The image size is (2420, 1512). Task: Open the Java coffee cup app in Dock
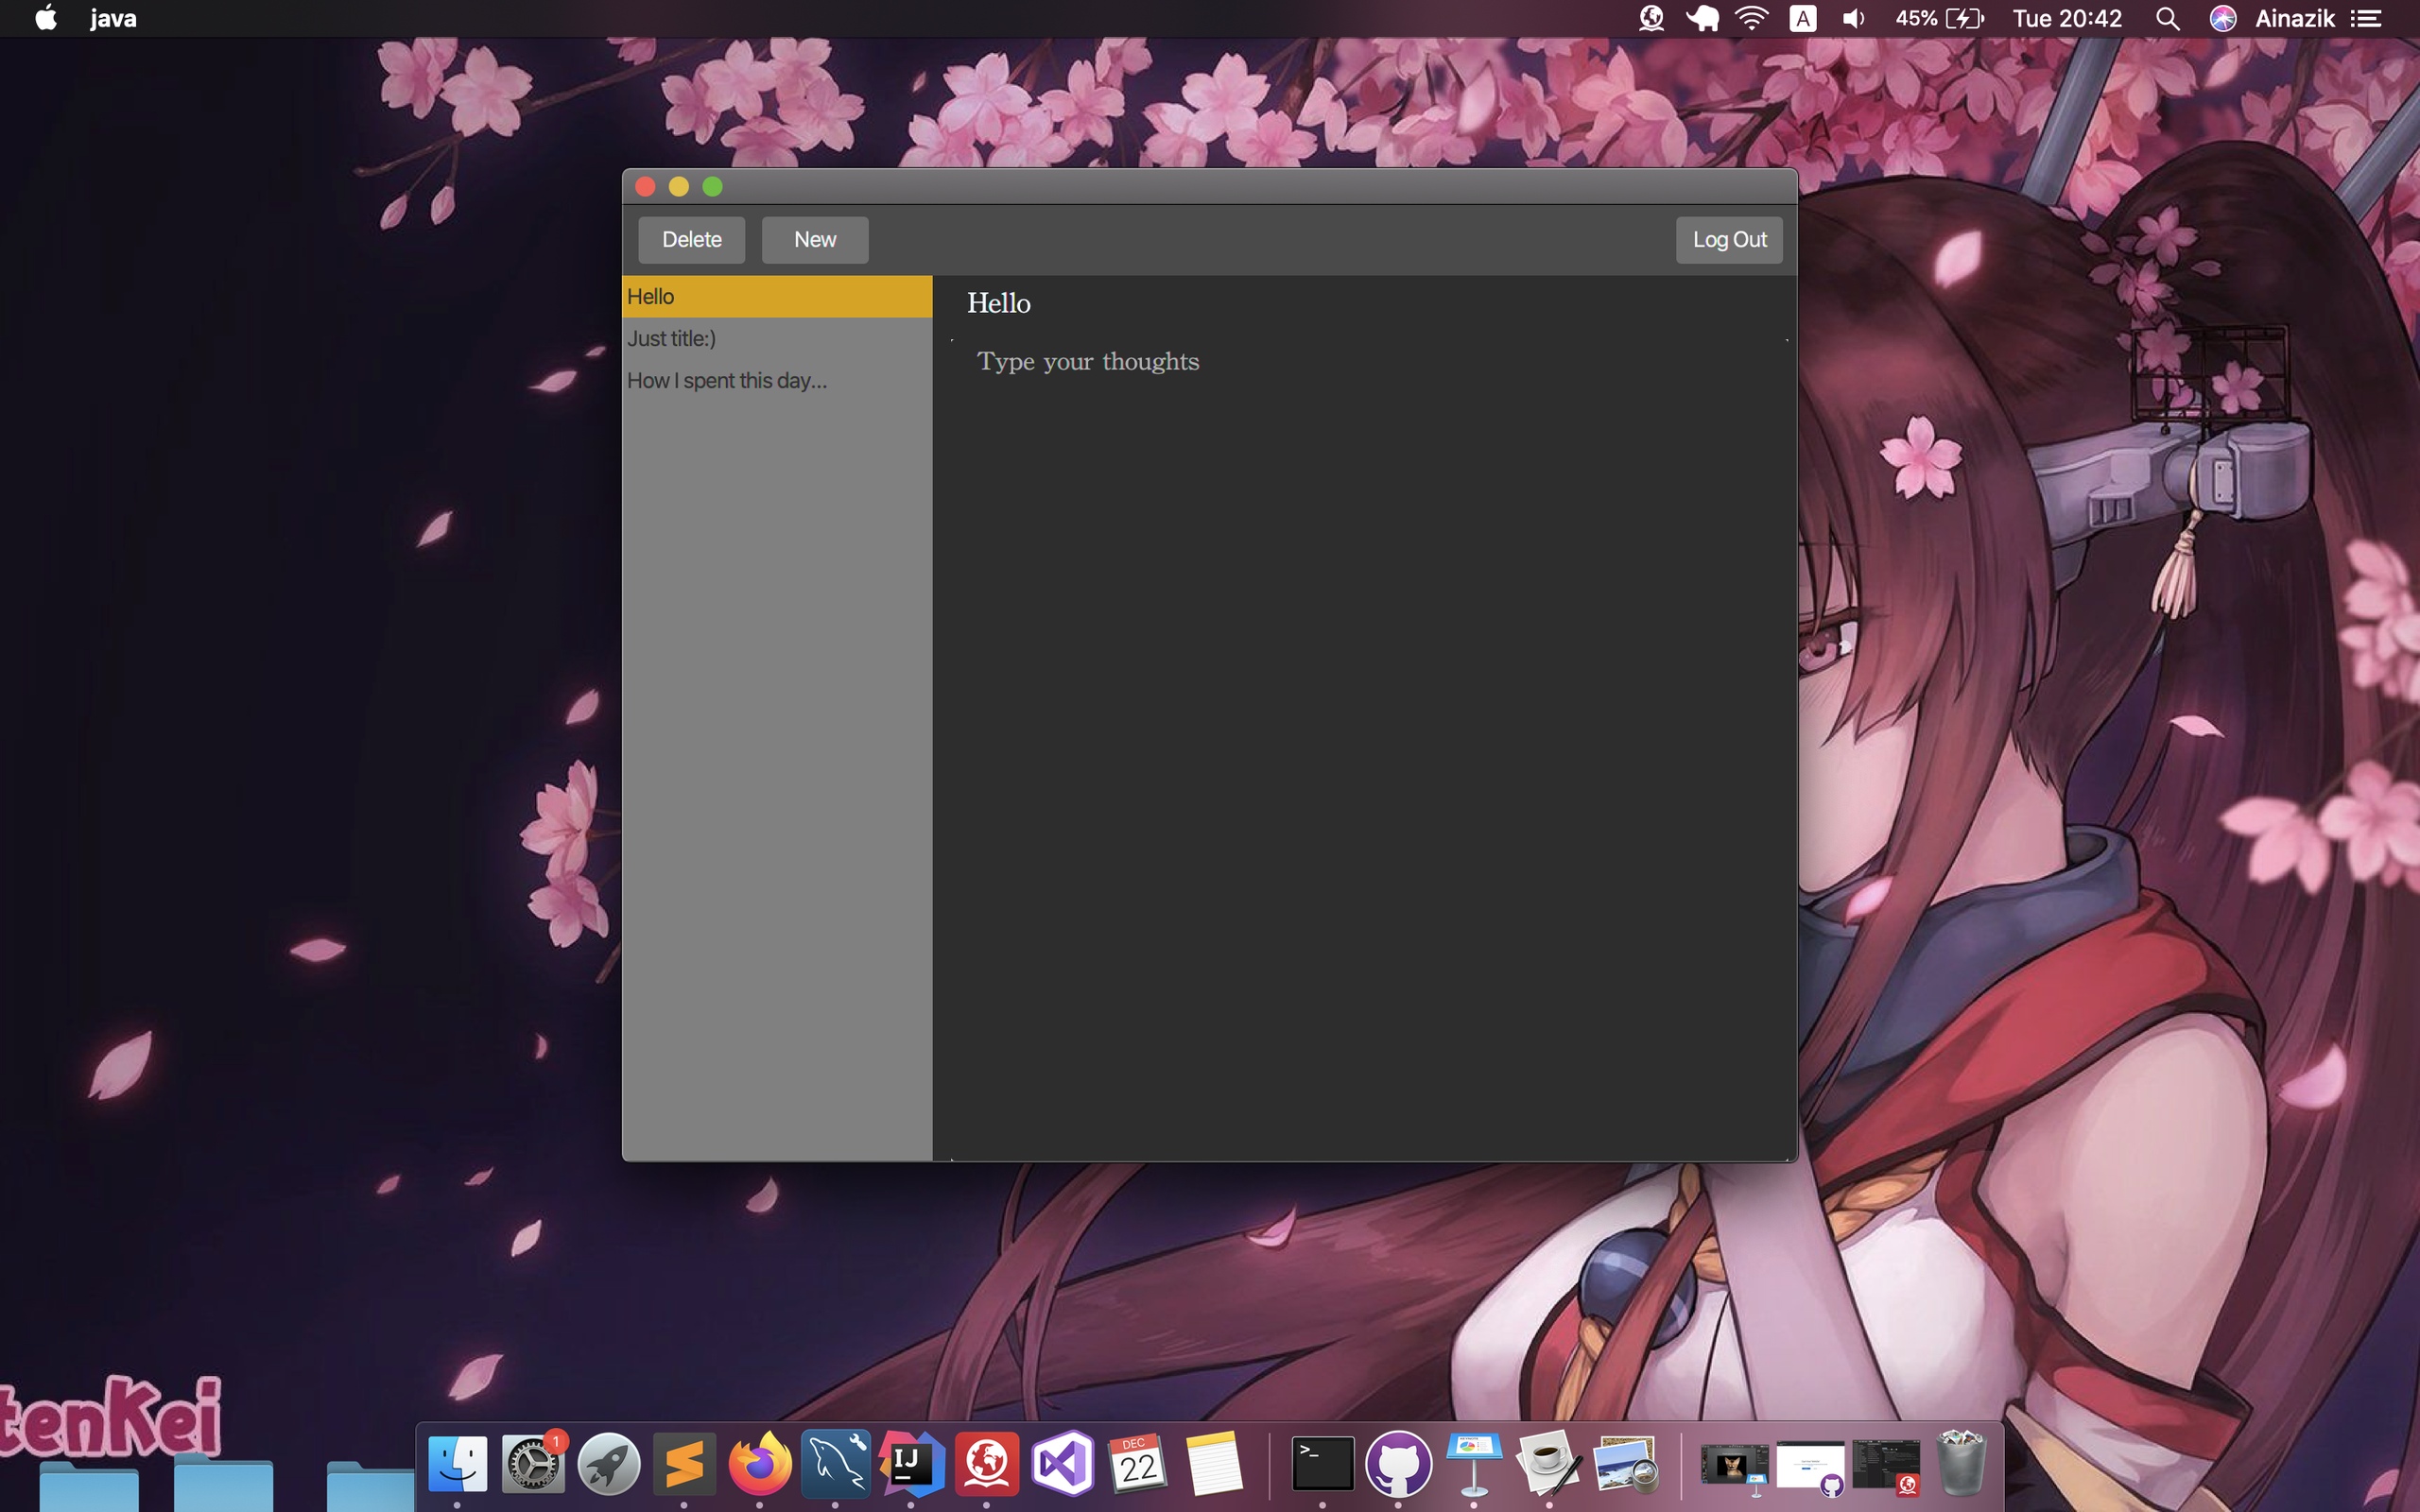click(x=1549, y=1465)
